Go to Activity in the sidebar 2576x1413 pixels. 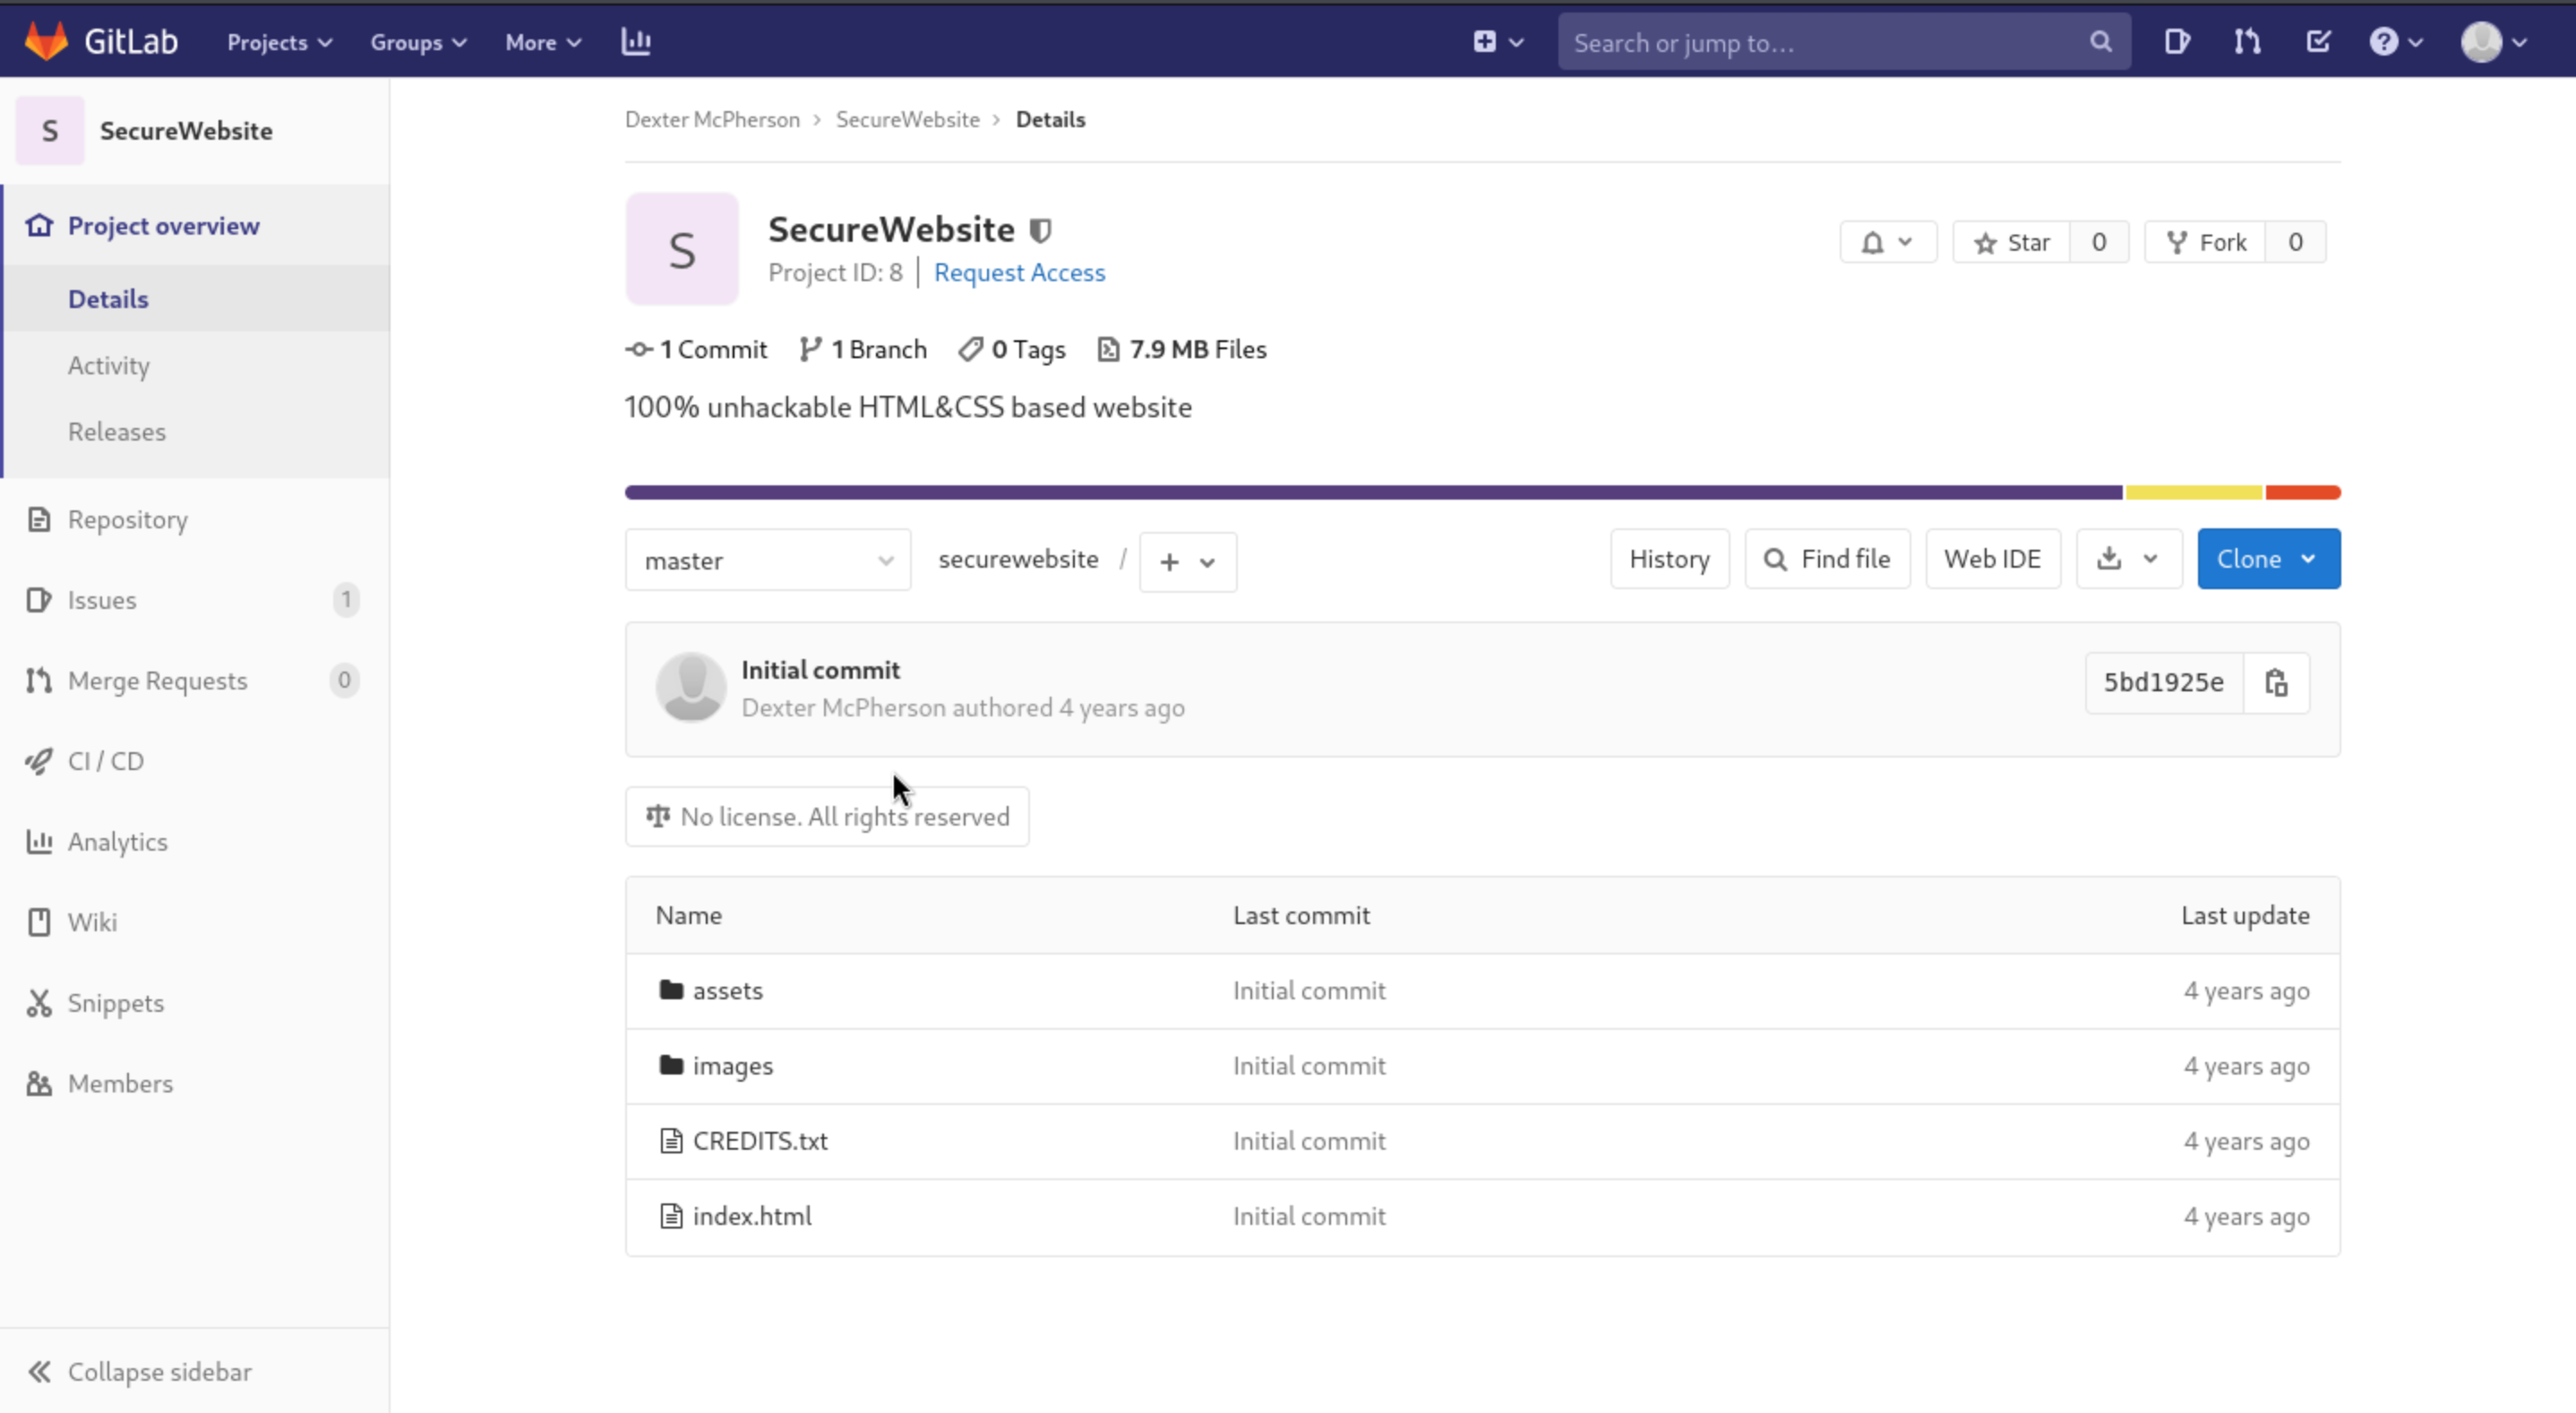[x=109, y=366]
